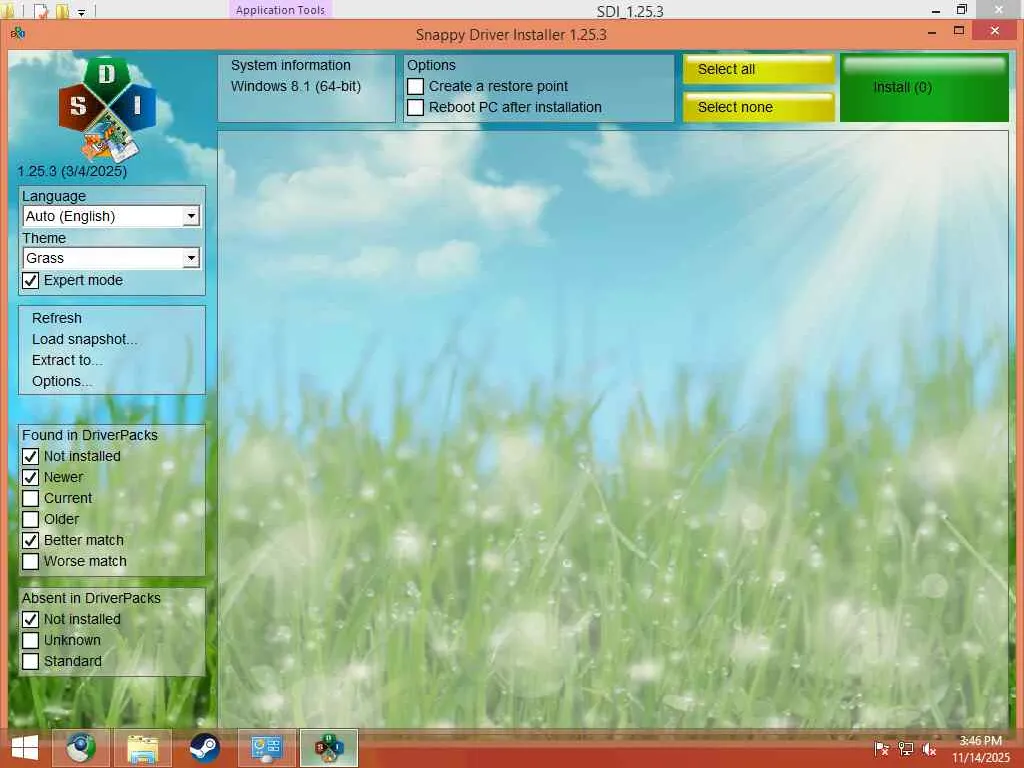Show the taskbar clock and date
1024x768 pixels.
pos(980,749)
